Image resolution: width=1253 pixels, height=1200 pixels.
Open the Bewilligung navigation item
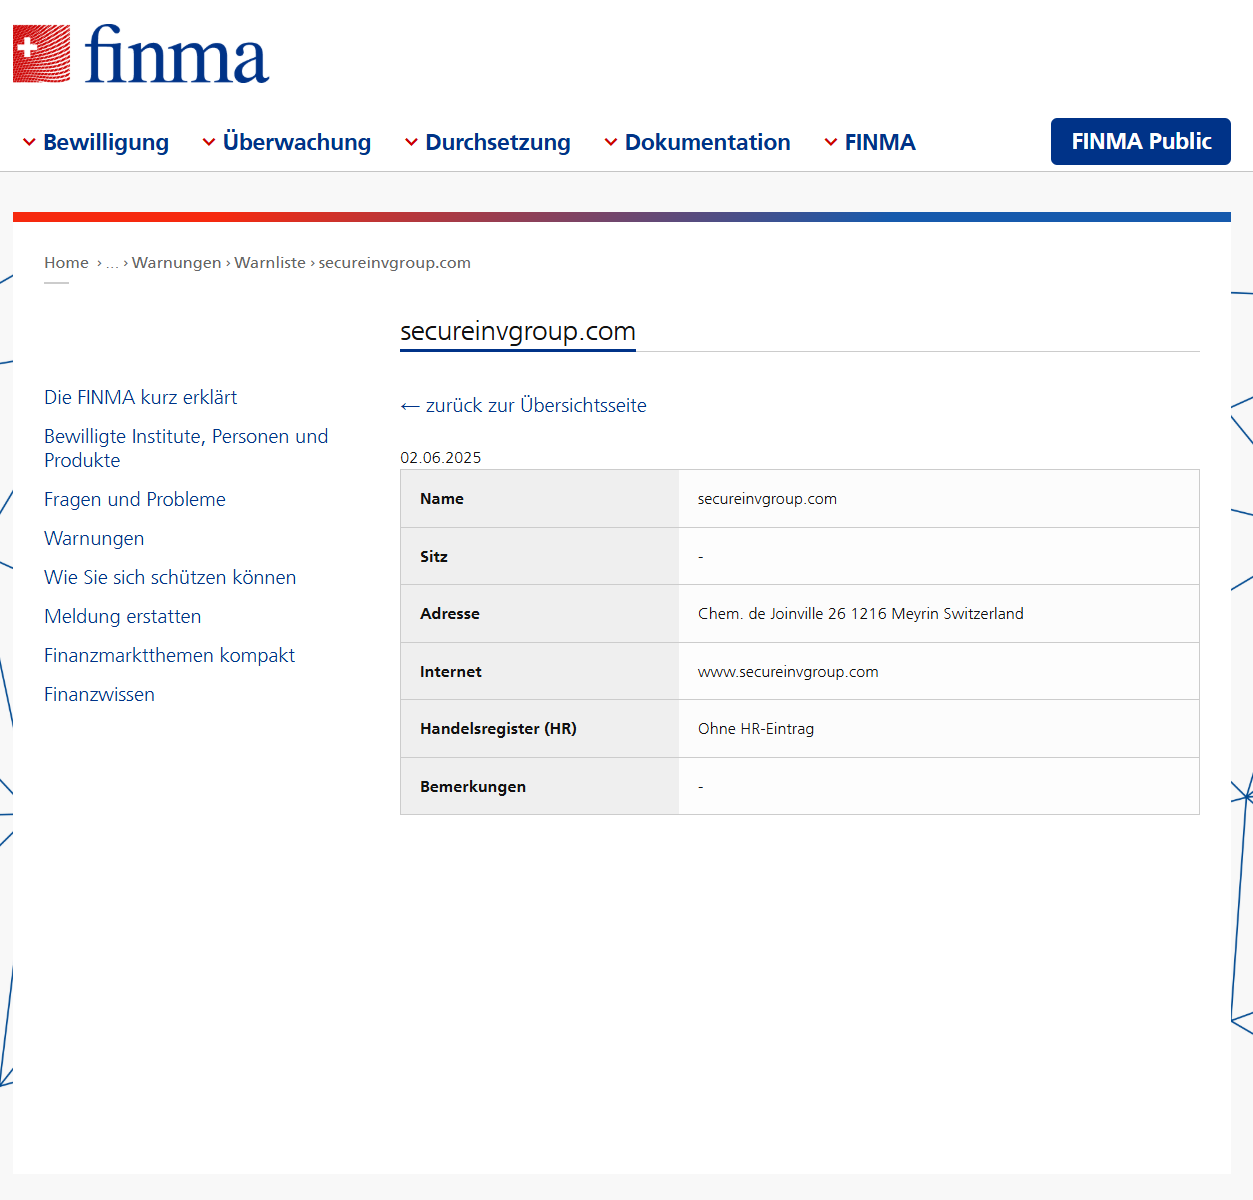pos(106,142)
